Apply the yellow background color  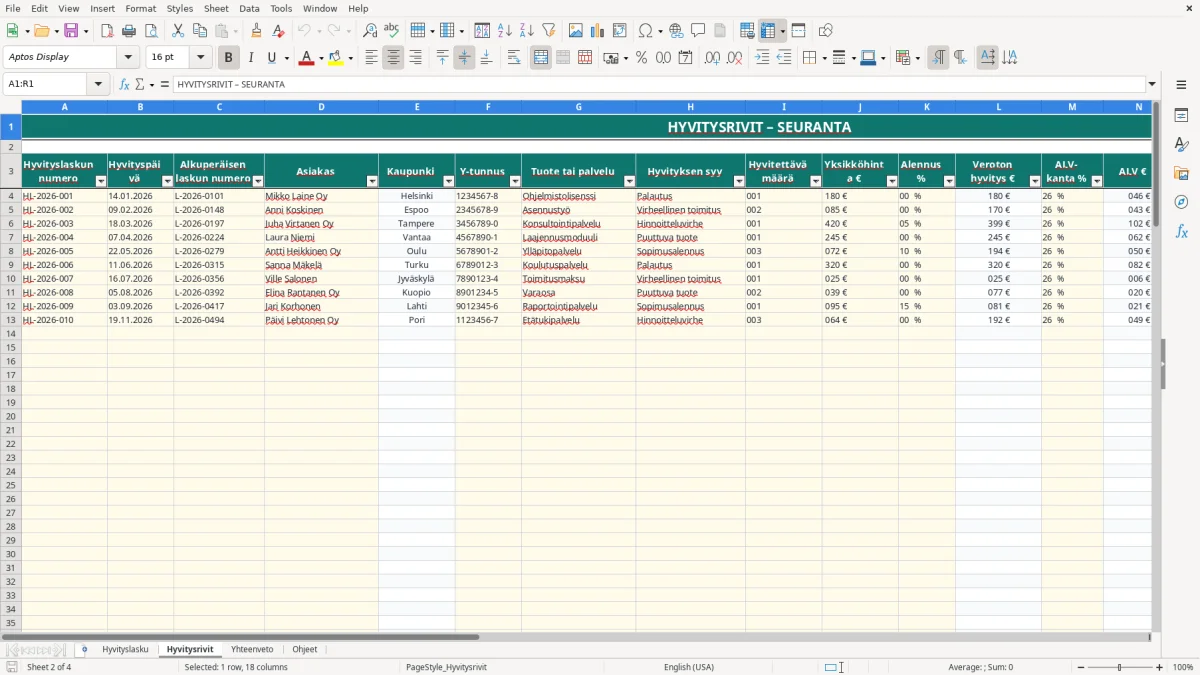[336, 58]
